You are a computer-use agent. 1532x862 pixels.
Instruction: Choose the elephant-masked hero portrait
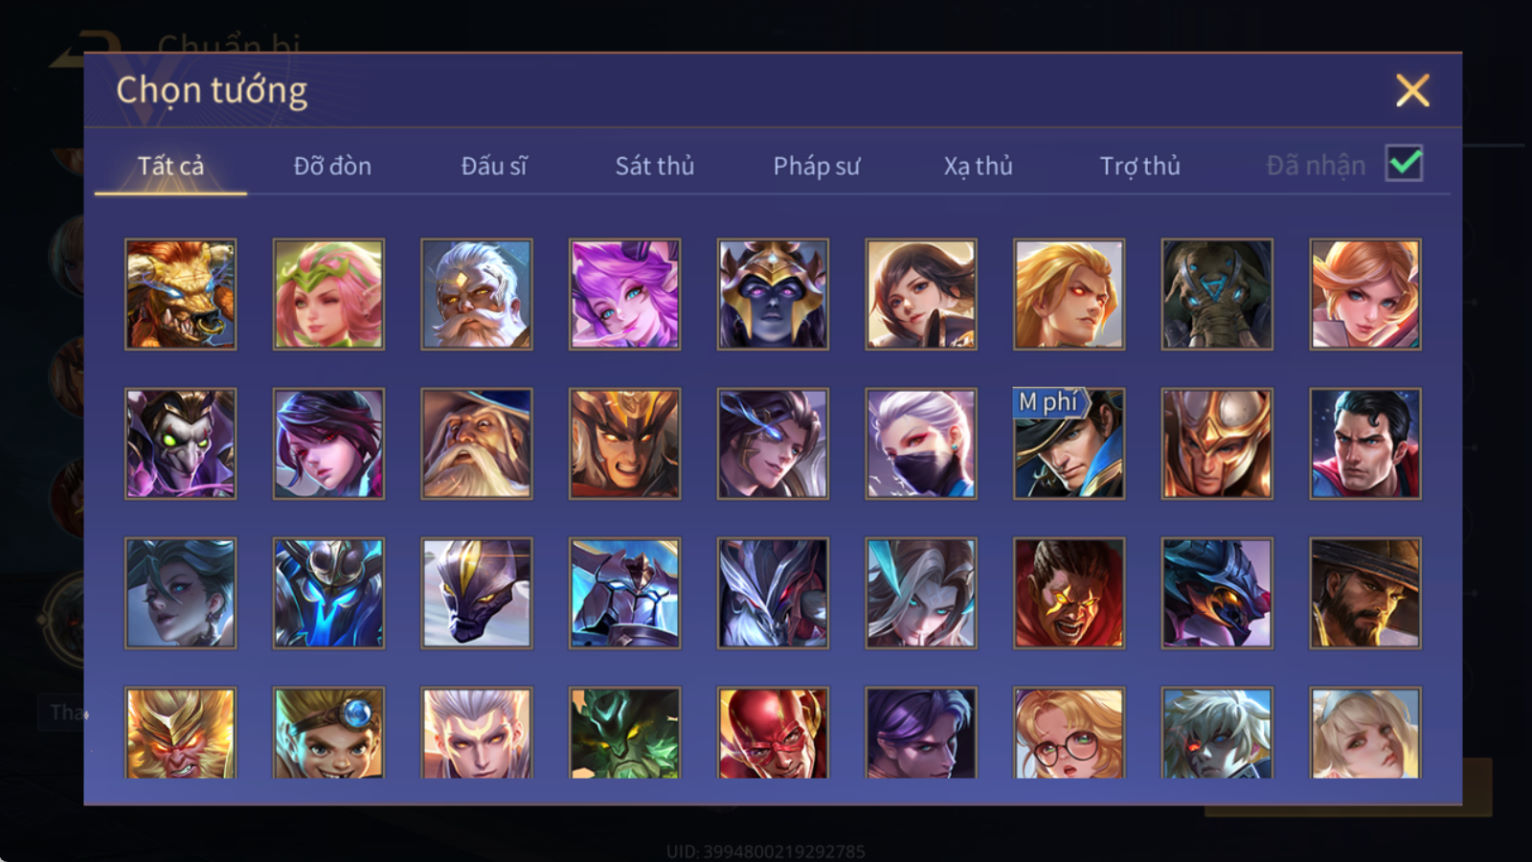1217,294
